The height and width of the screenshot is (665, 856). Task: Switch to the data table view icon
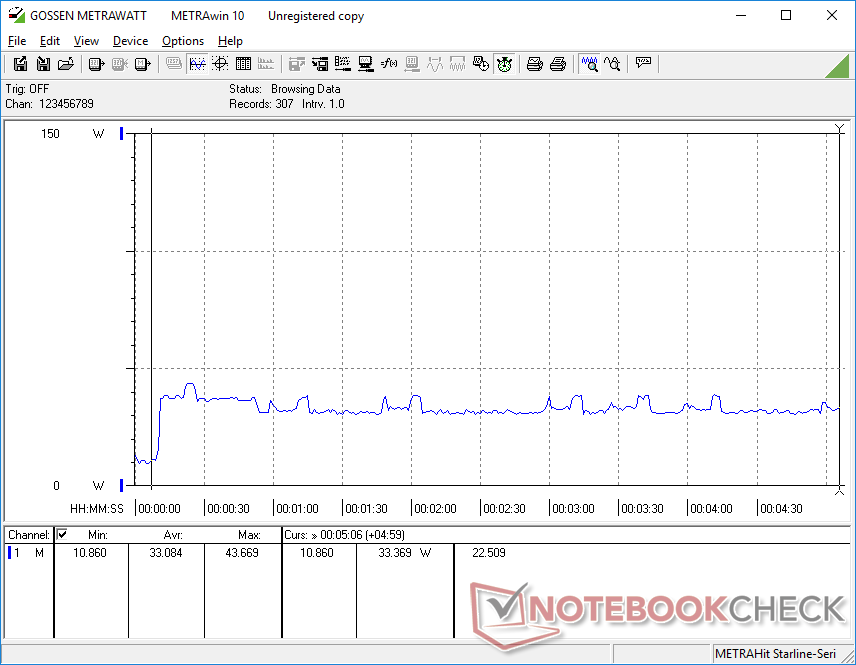[x=243, y=64]
